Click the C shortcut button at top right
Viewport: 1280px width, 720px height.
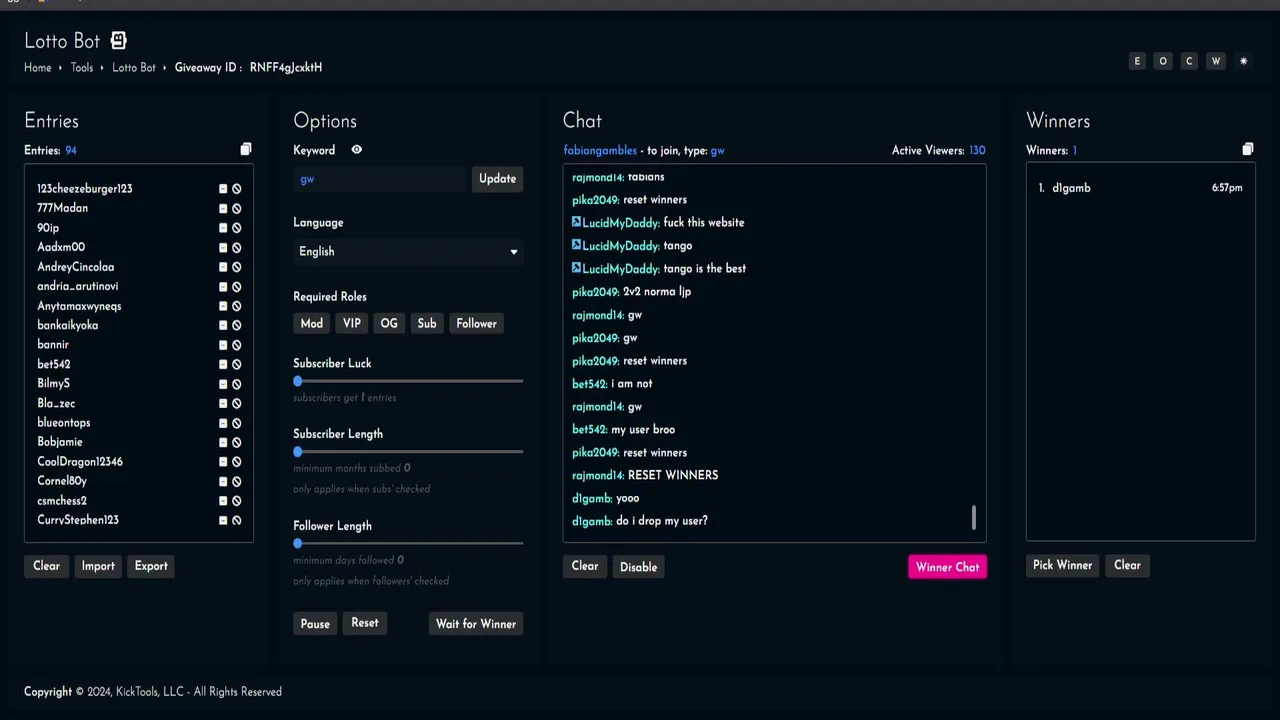click(x=1189, y=61)
